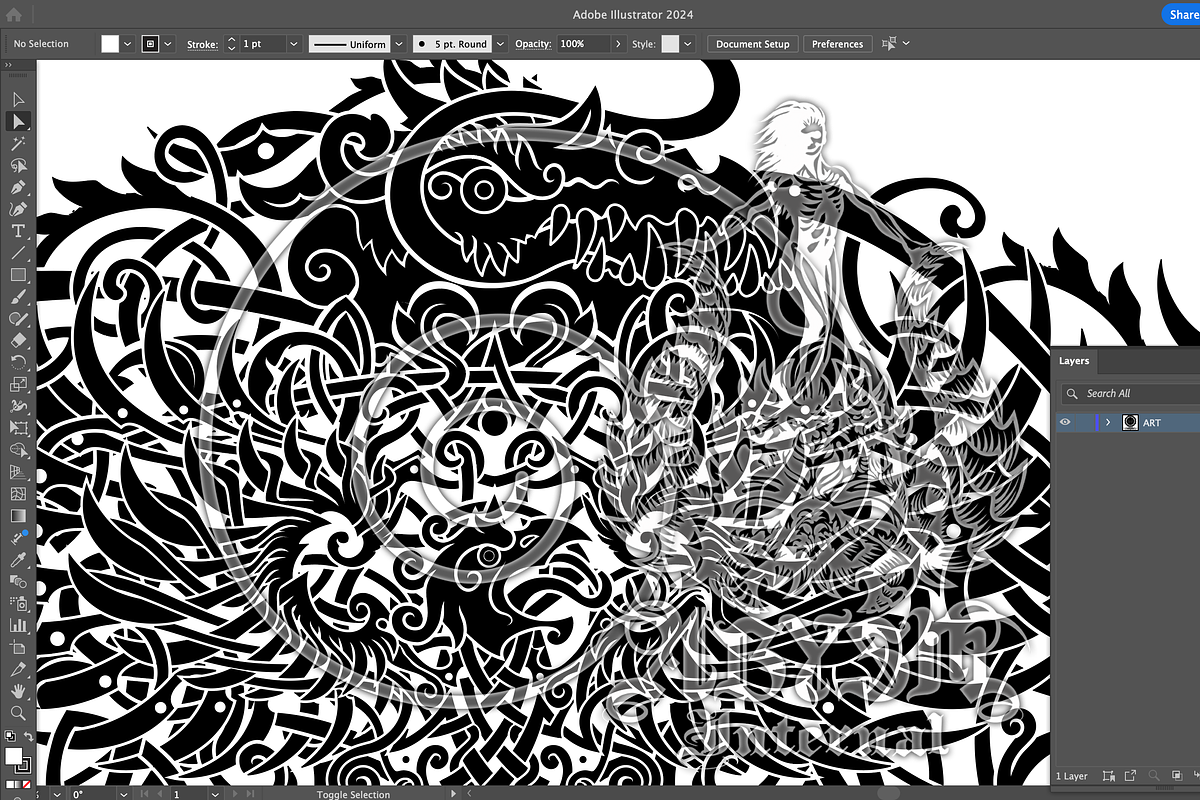Select the Shape Builder tool

18,450
